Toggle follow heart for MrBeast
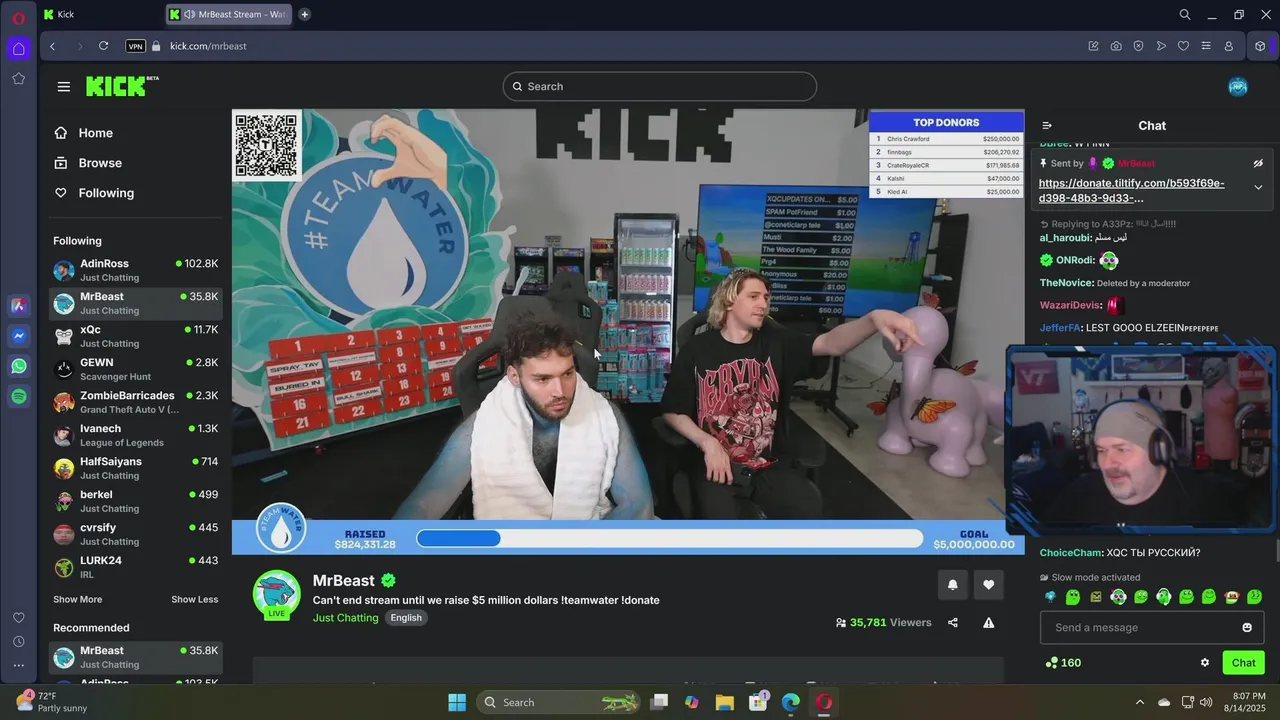1280x720 pixels. (989, 585)
